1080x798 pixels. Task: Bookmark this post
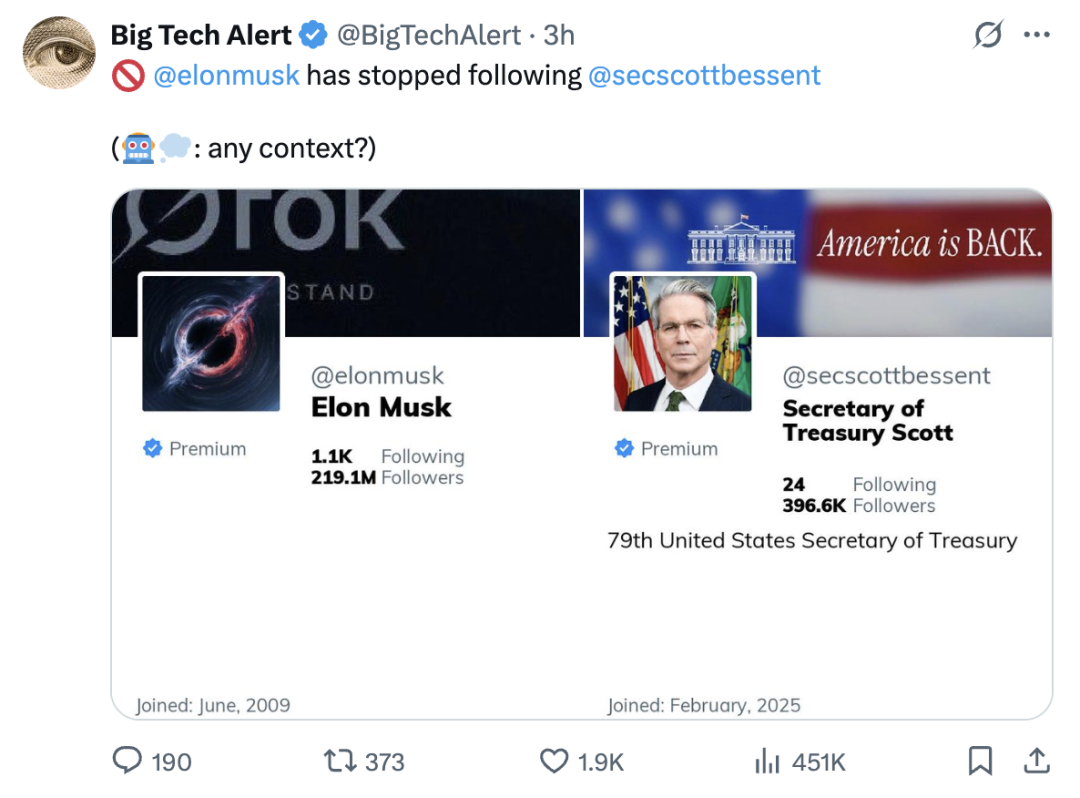tap(980, 762)
